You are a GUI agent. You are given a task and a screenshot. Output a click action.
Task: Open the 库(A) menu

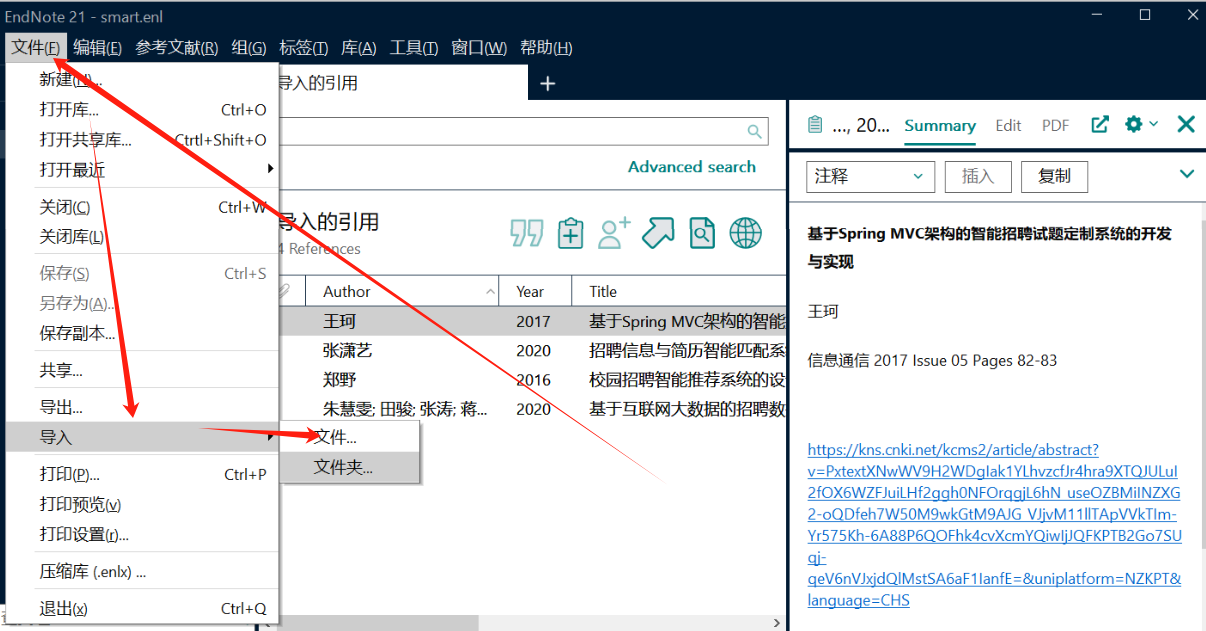(x=358, y=48)
